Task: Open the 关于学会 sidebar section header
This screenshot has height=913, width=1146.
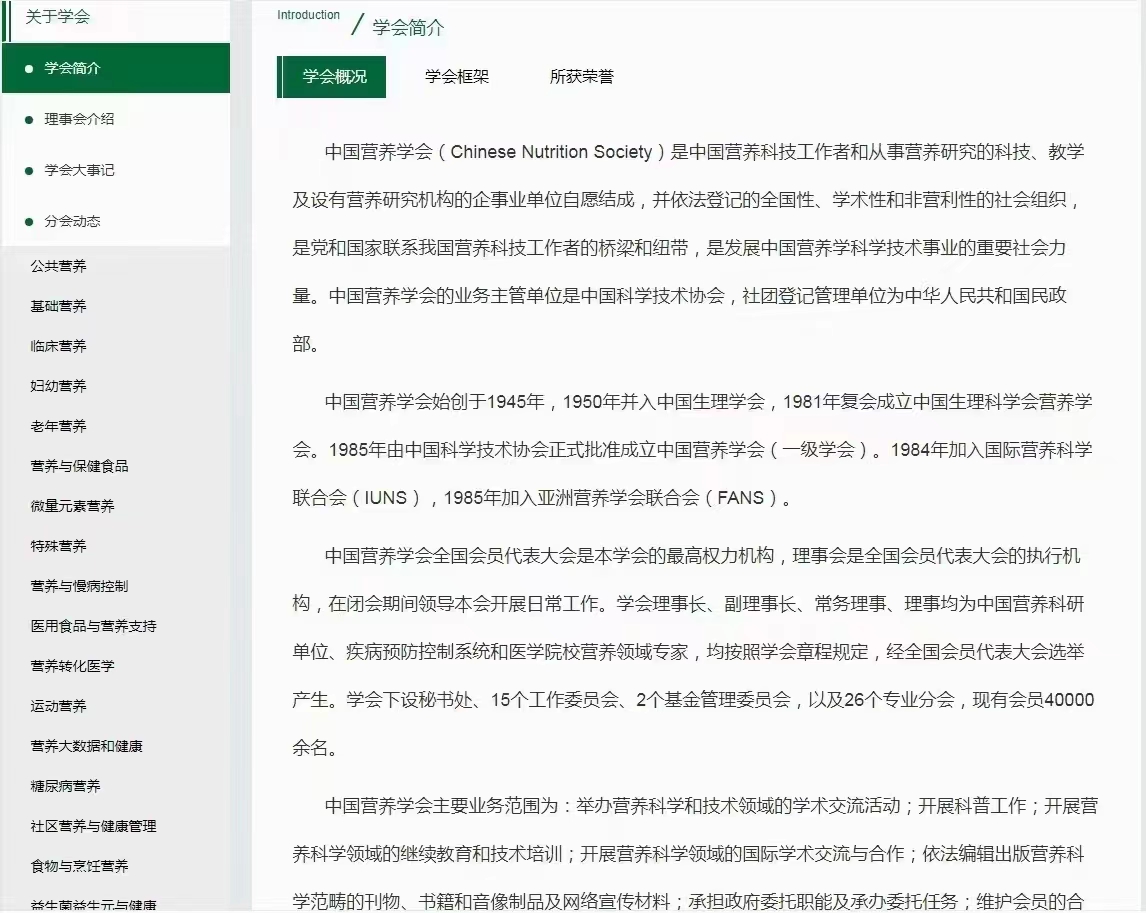Action: click(57, 17)
